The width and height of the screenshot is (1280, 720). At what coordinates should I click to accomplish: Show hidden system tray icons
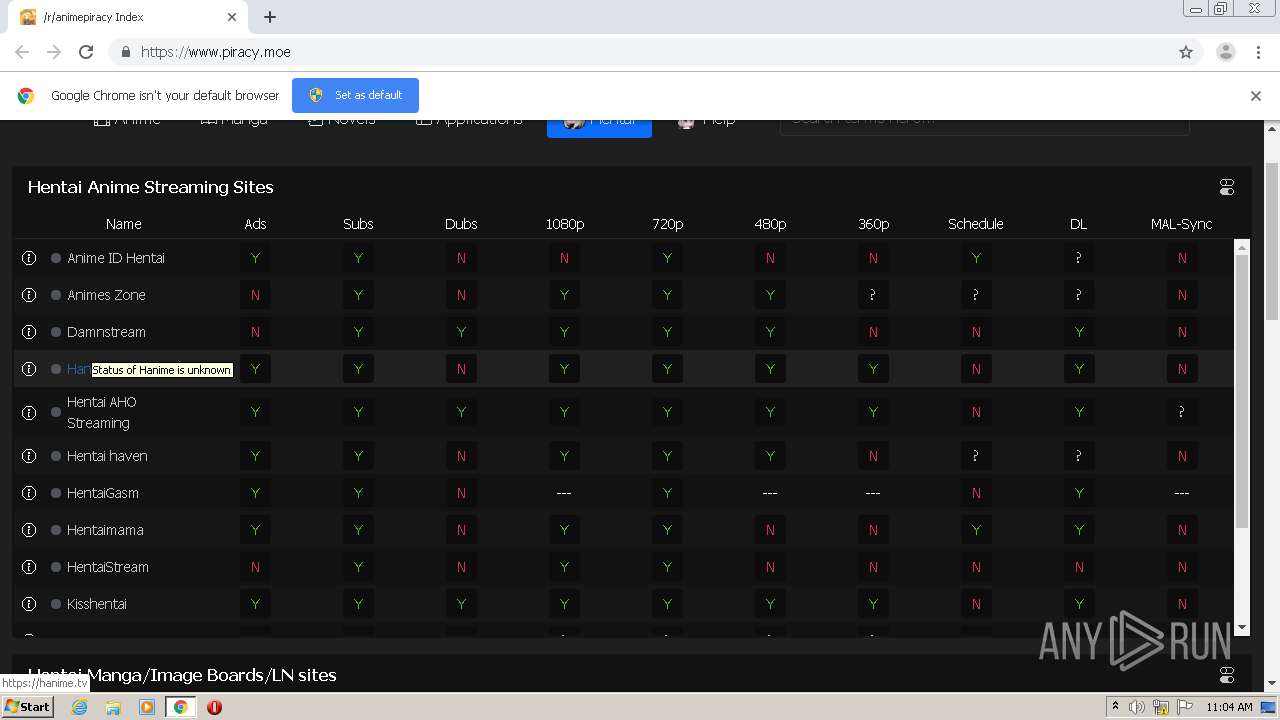point(1115,707)
